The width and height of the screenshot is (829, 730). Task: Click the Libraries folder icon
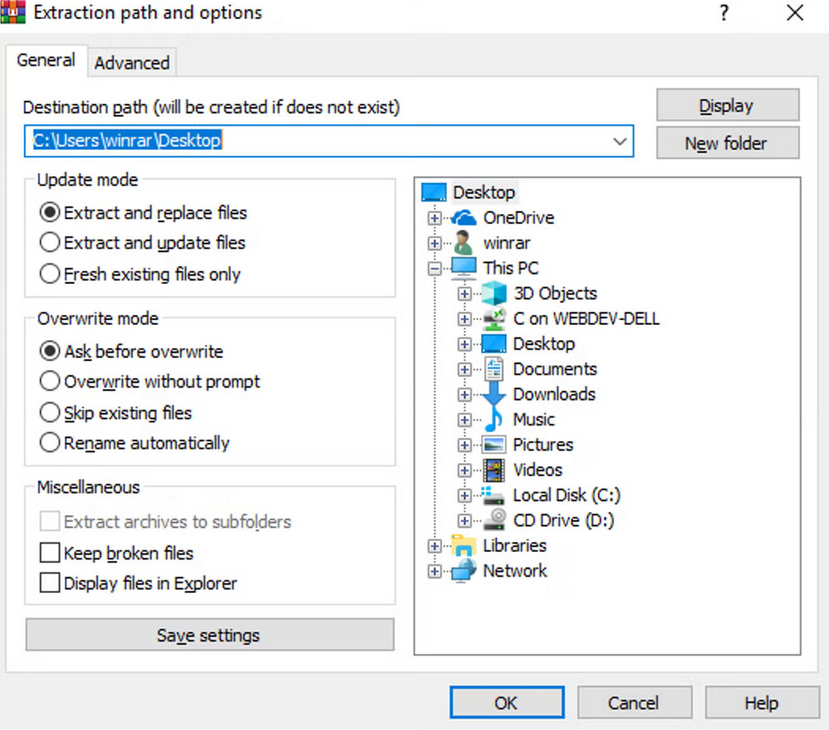pos(464,546)
